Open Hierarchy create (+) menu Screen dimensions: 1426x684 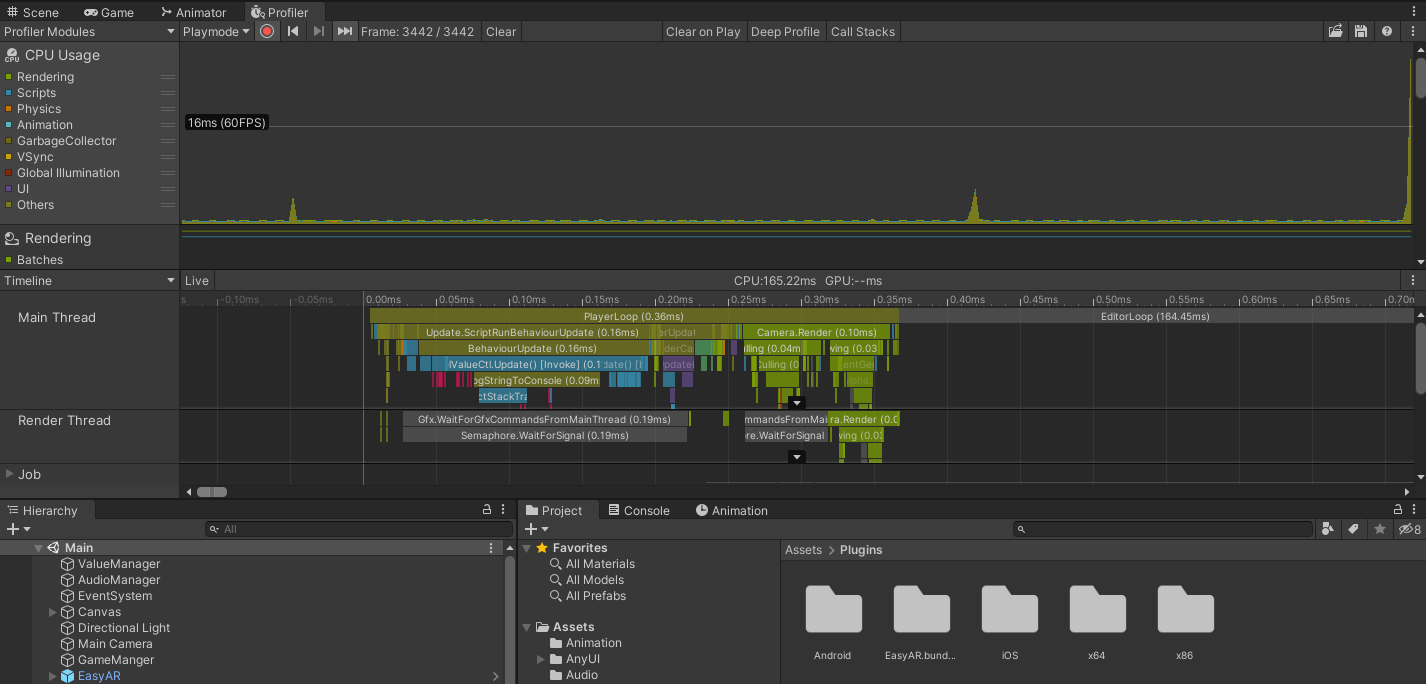tap(18, 529)
